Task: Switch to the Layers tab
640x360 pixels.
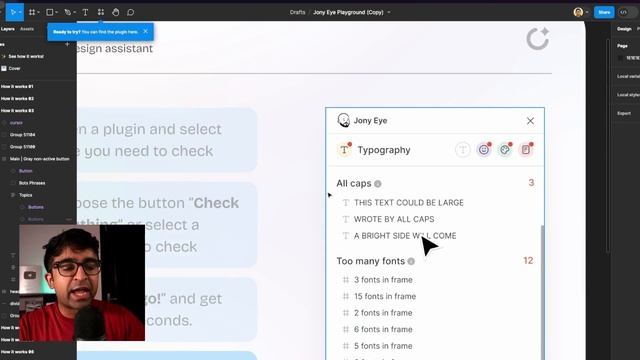Action: pos(7,29)
